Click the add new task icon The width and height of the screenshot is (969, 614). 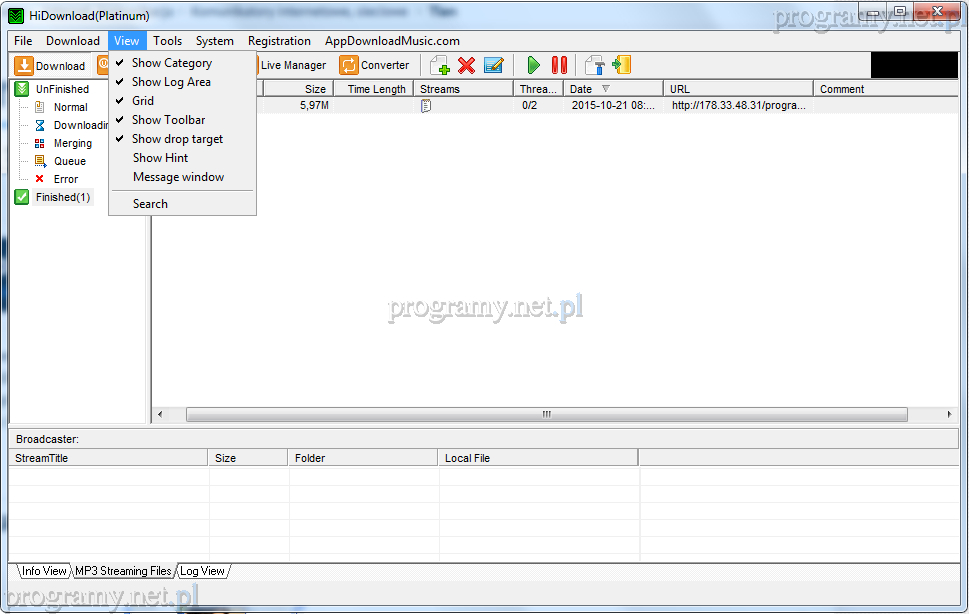pyautogui.click(x=439, y=66)
